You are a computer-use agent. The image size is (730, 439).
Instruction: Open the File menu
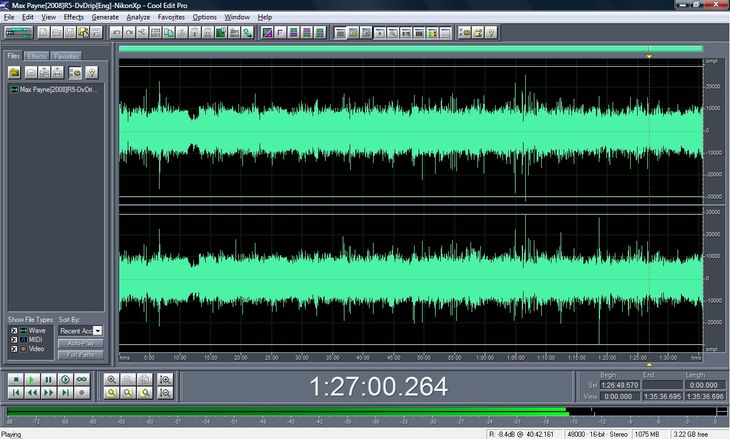(9, 17)
